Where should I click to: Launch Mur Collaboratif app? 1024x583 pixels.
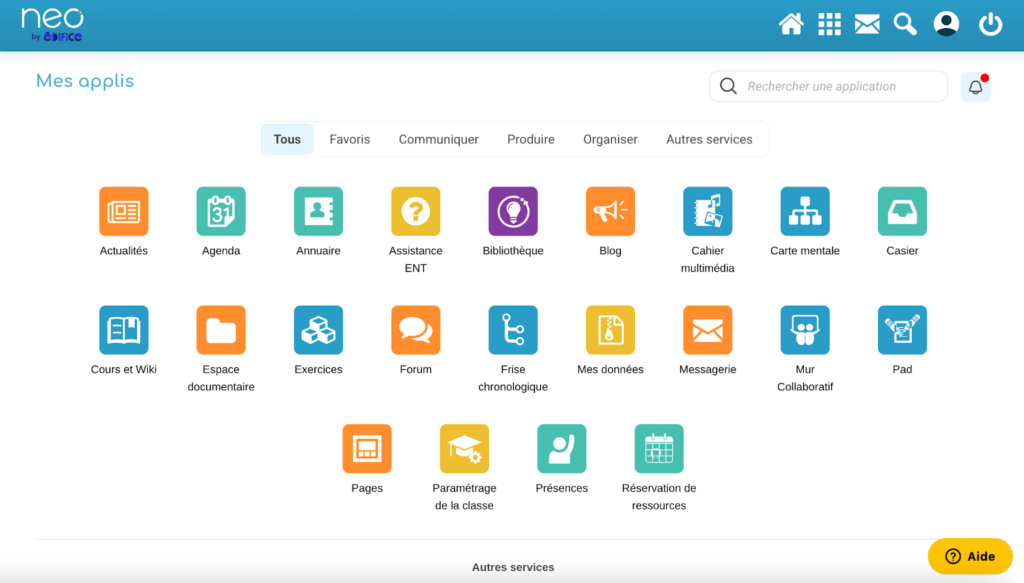click(x=805, y=330)
